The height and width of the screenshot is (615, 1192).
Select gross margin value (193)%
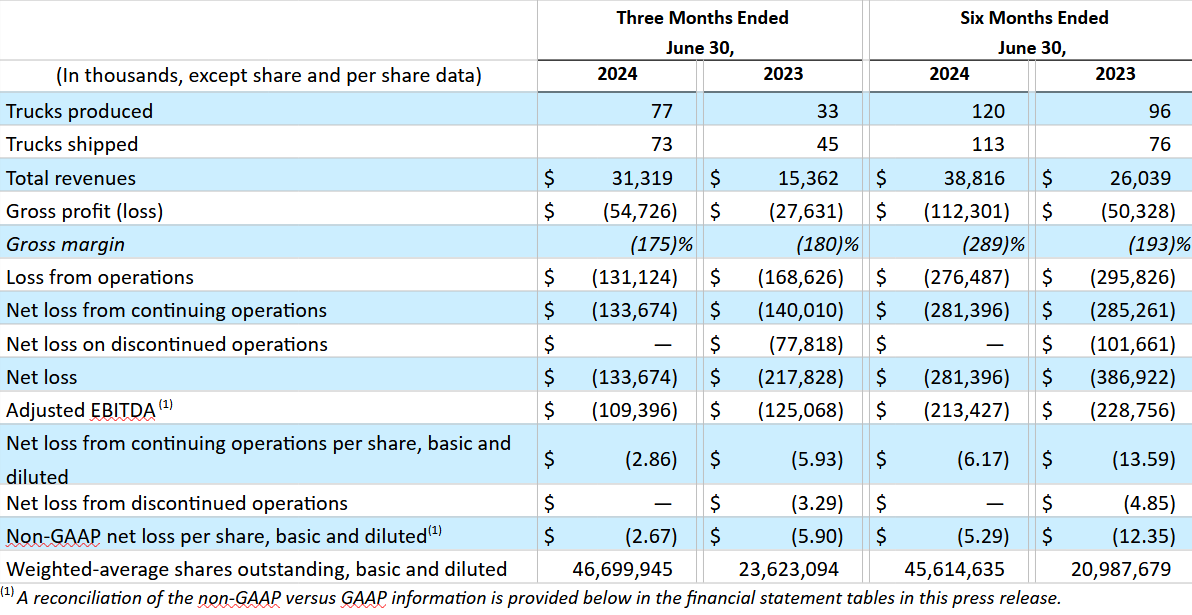click(1160, 245)
